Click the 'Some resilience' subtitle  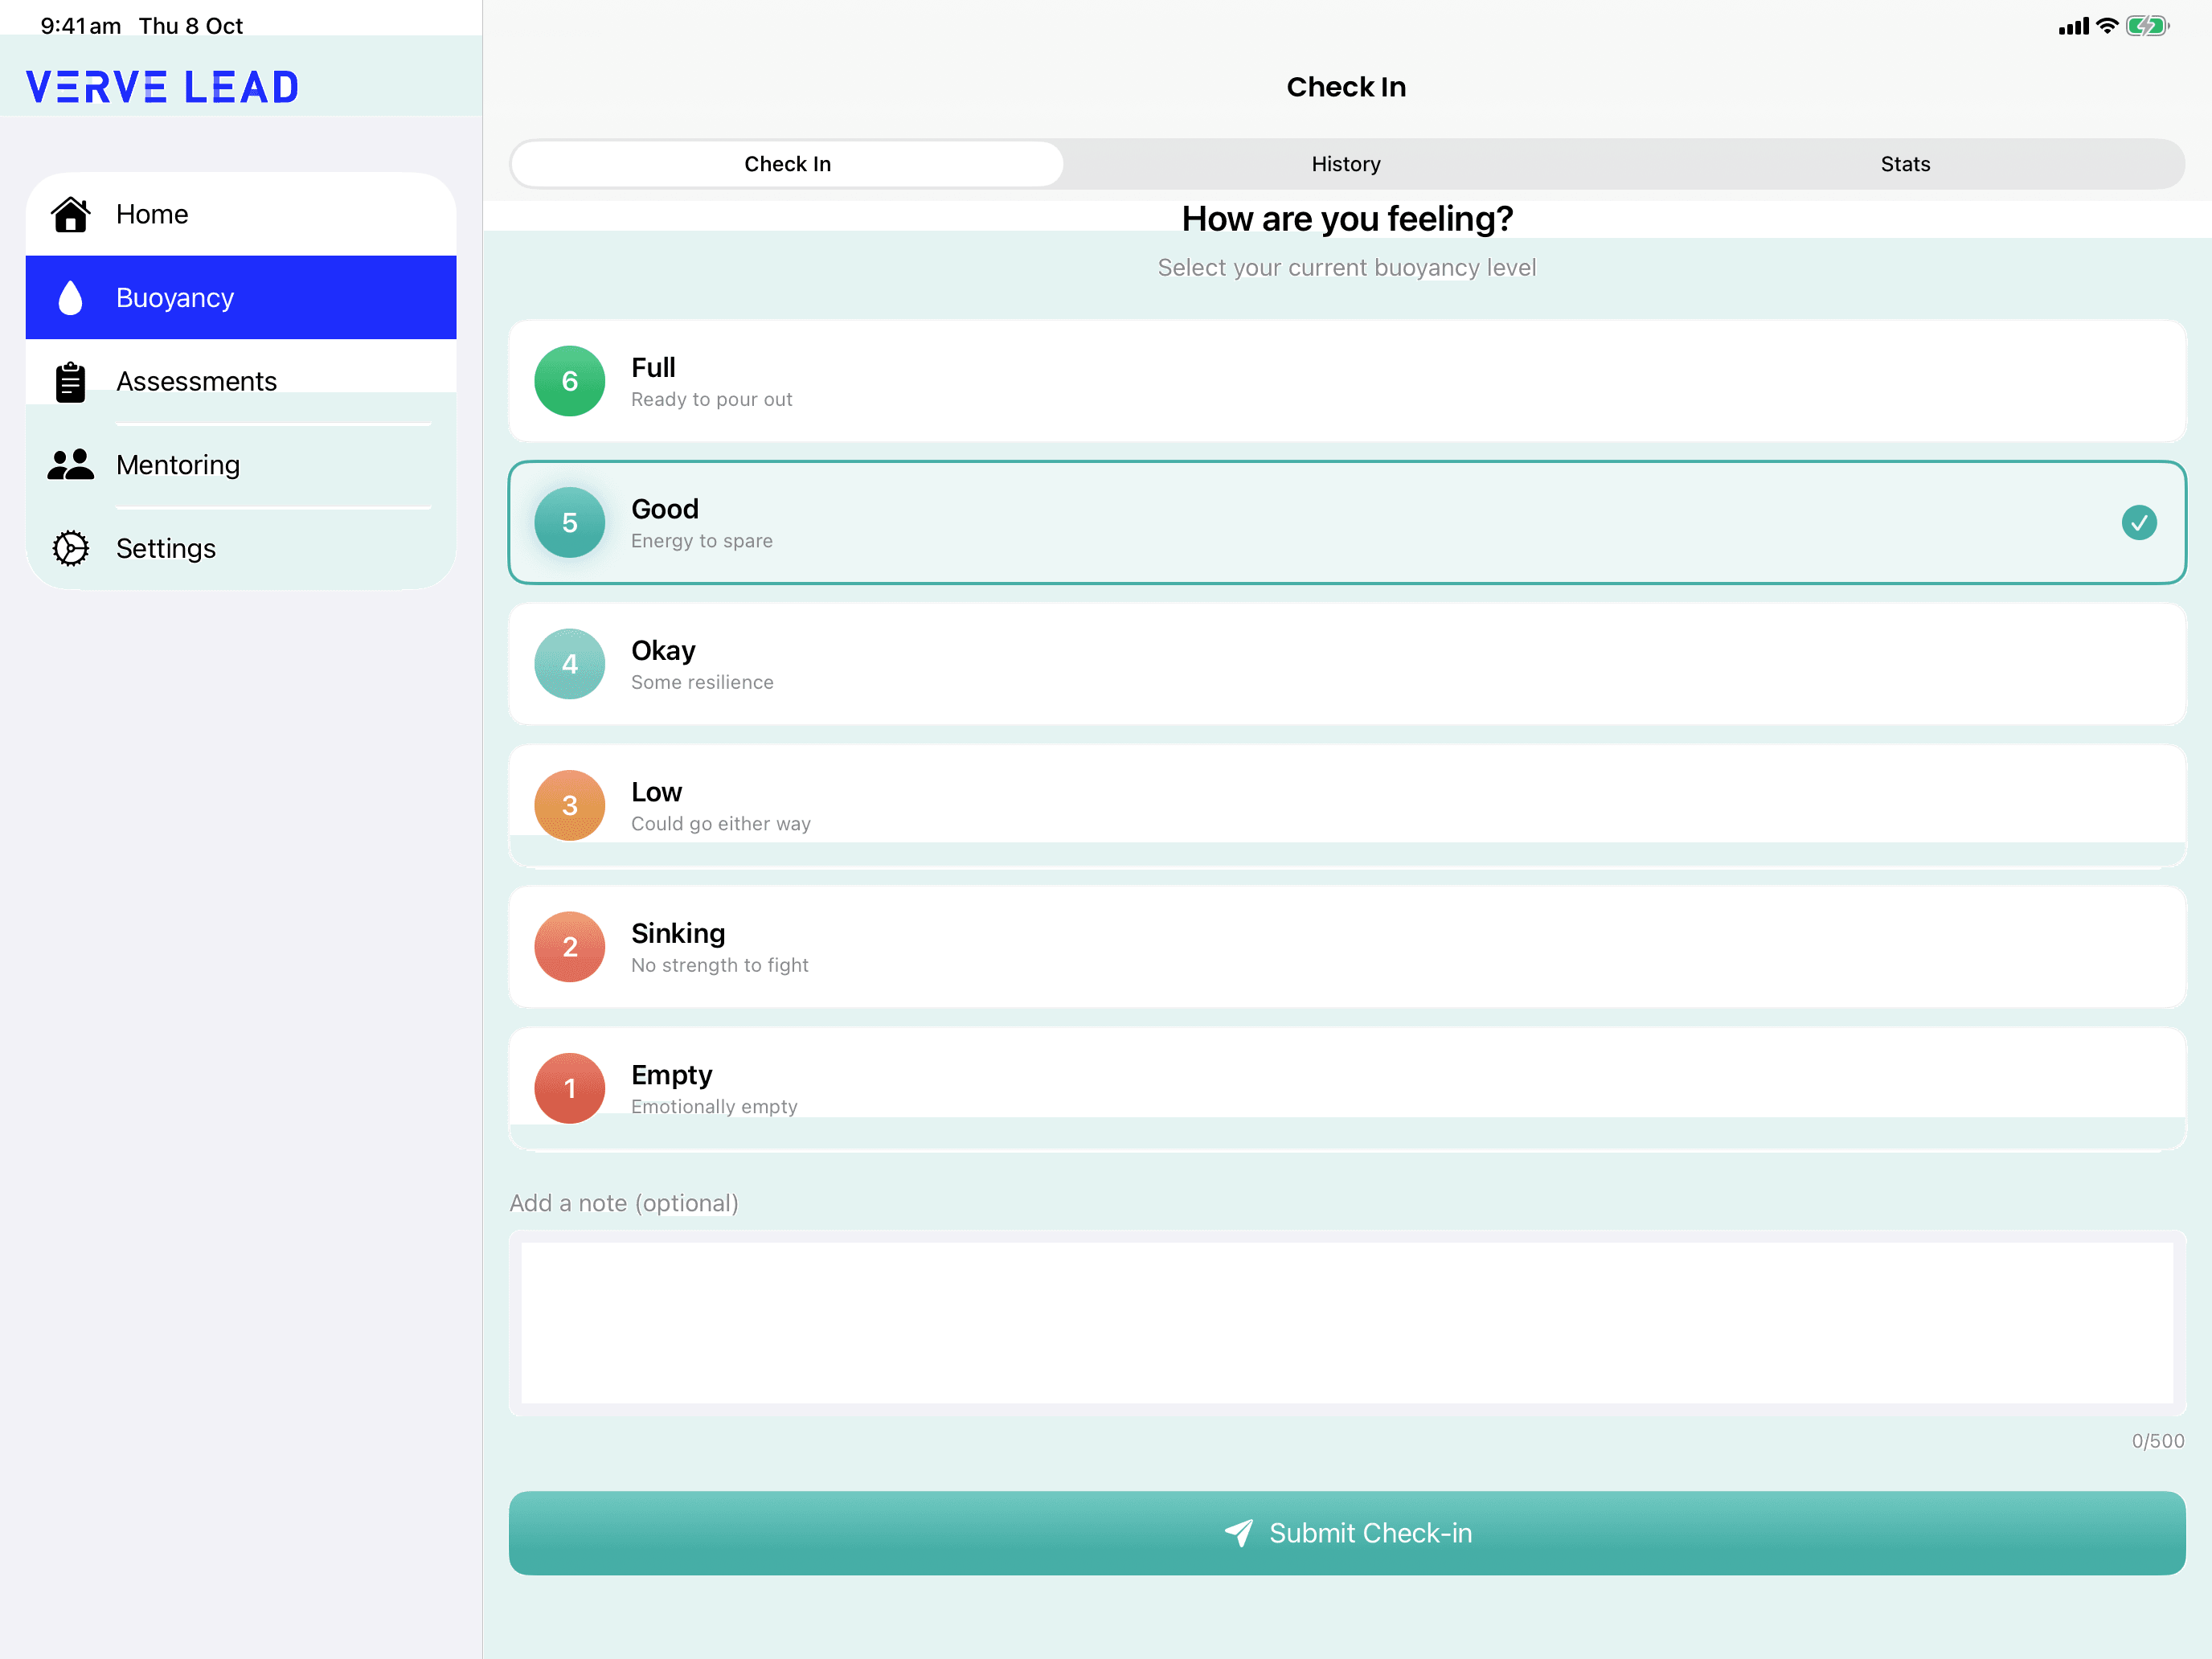click(x=702, y=682)
